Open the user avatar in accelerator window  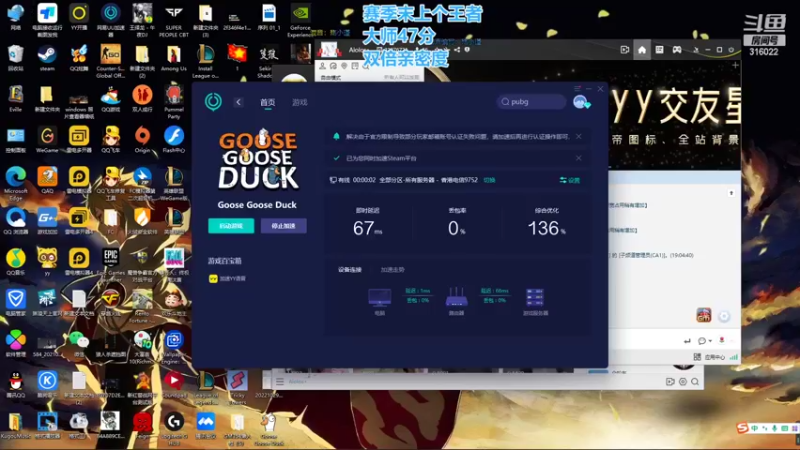tap(581, 102)
